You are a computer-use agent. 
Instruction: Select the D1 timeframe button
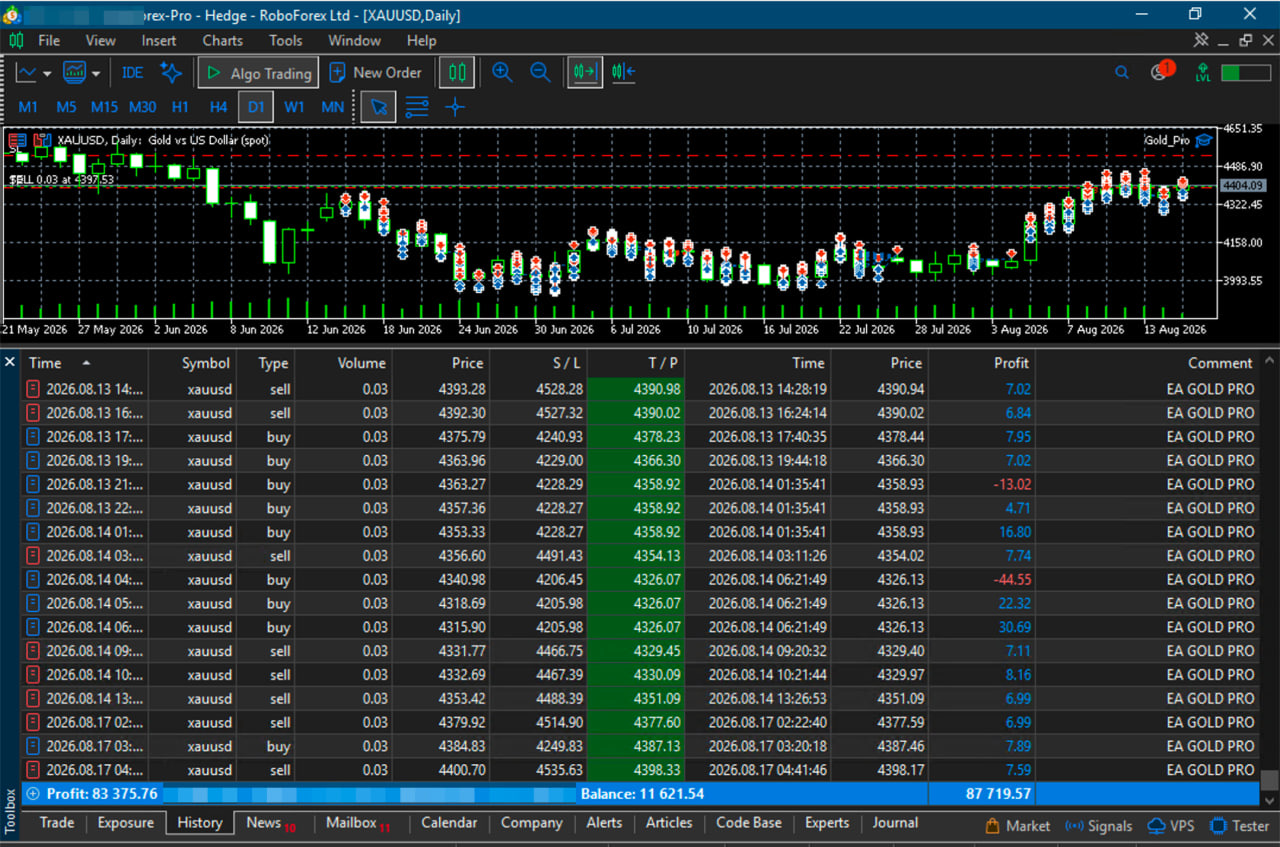pyautogui.click(x=256, y=107)
